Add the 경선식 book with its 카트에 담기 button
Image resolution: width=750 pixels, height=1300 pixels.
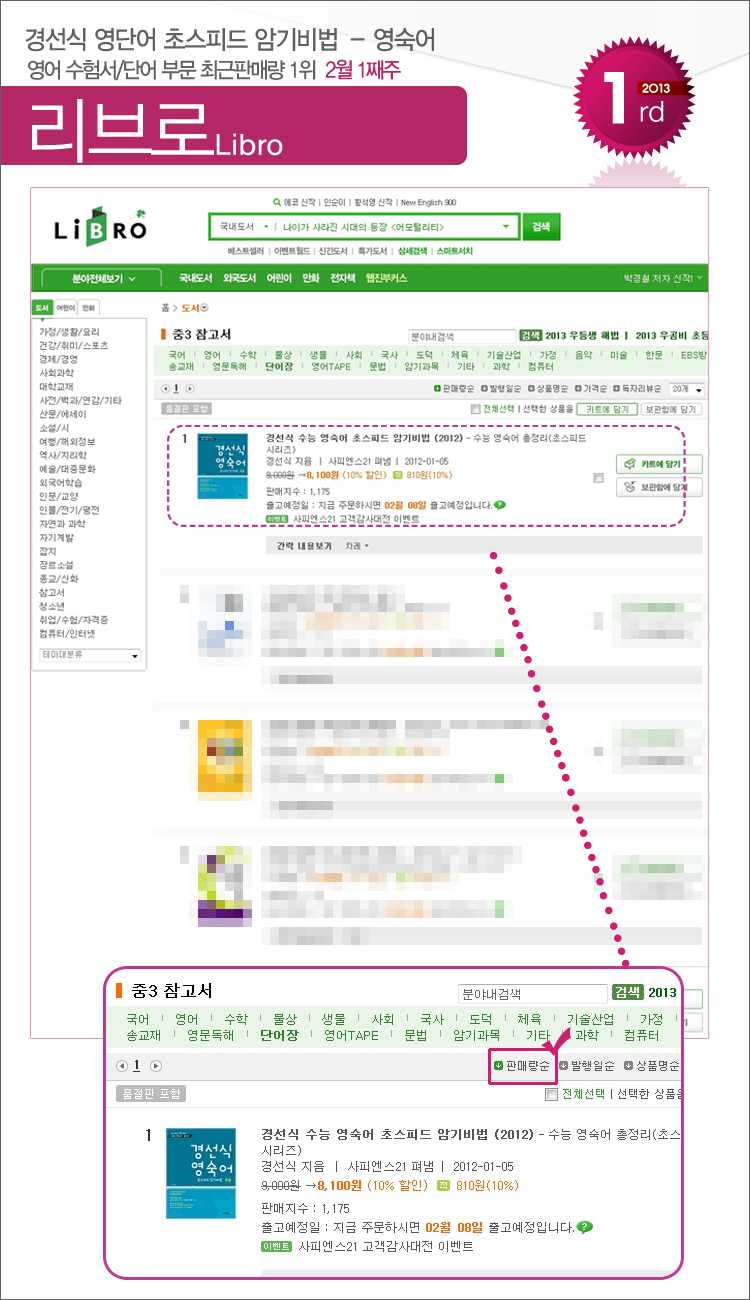click(x=657, y=464)
